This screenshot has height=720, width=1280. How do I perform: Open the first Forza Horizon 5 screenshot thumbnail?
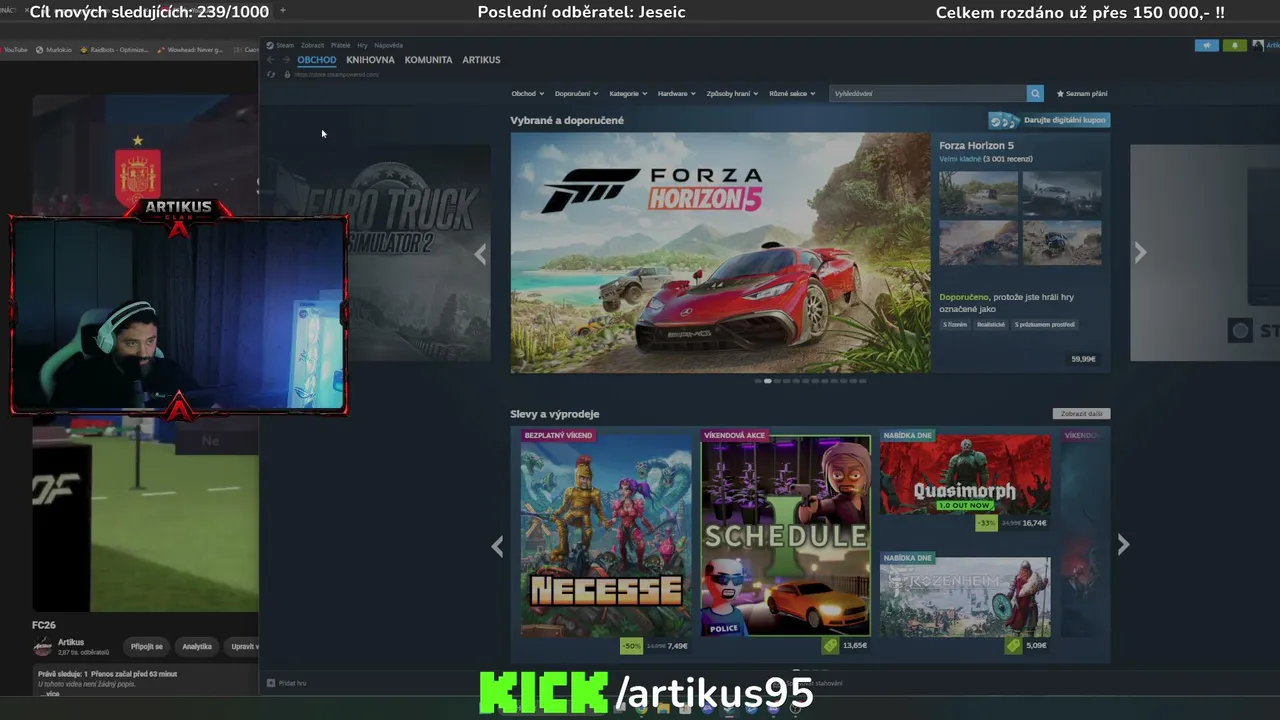(978, 193)
